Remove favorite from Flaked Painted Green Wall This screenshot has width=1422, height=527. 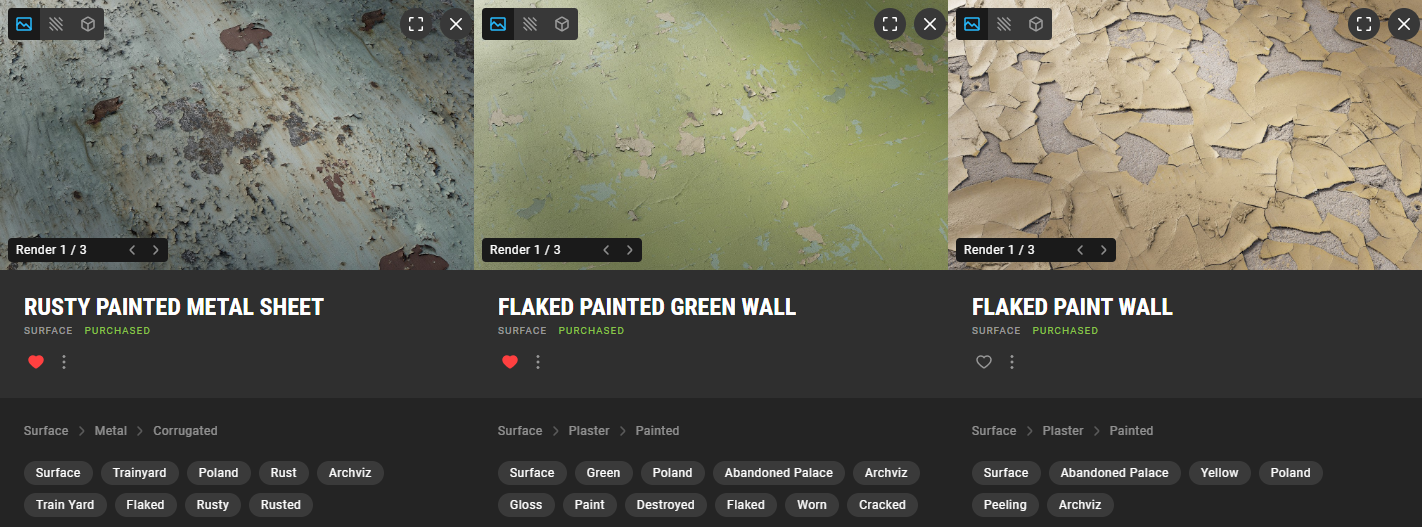pos(510,362)
